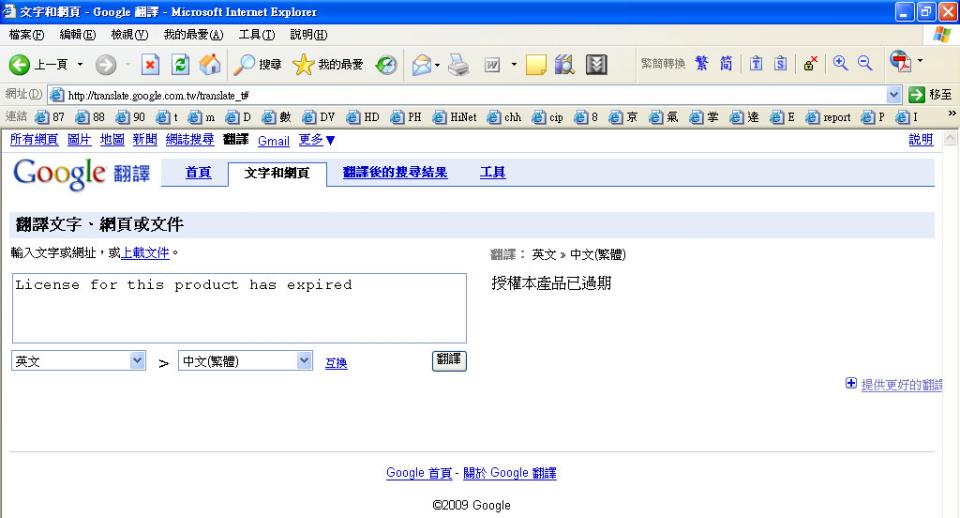The width and height of the screenshot is (960, 518).
Task: Click the PDF converter toolbar icon
Action: tap(900, 61)
